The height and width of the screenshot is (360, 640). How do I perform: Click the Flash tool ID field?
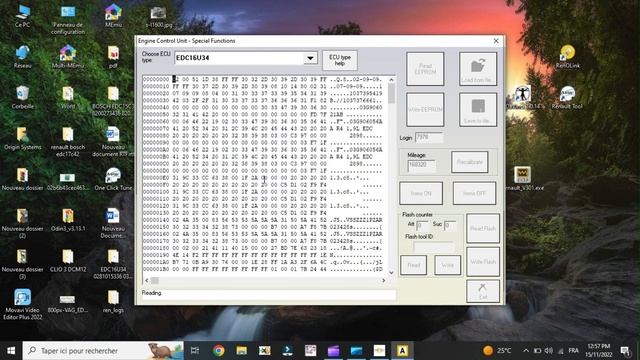pos(433,247)
